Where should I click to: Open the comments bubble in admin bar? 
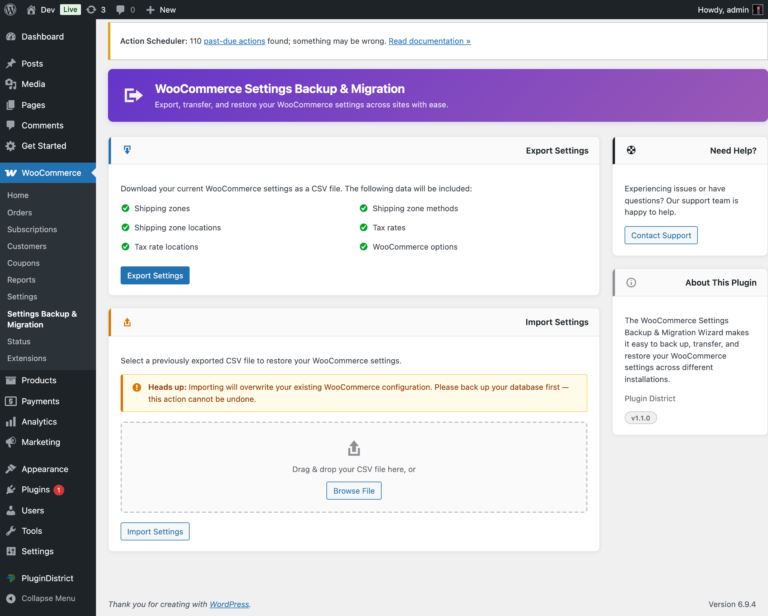click(120, 10)
